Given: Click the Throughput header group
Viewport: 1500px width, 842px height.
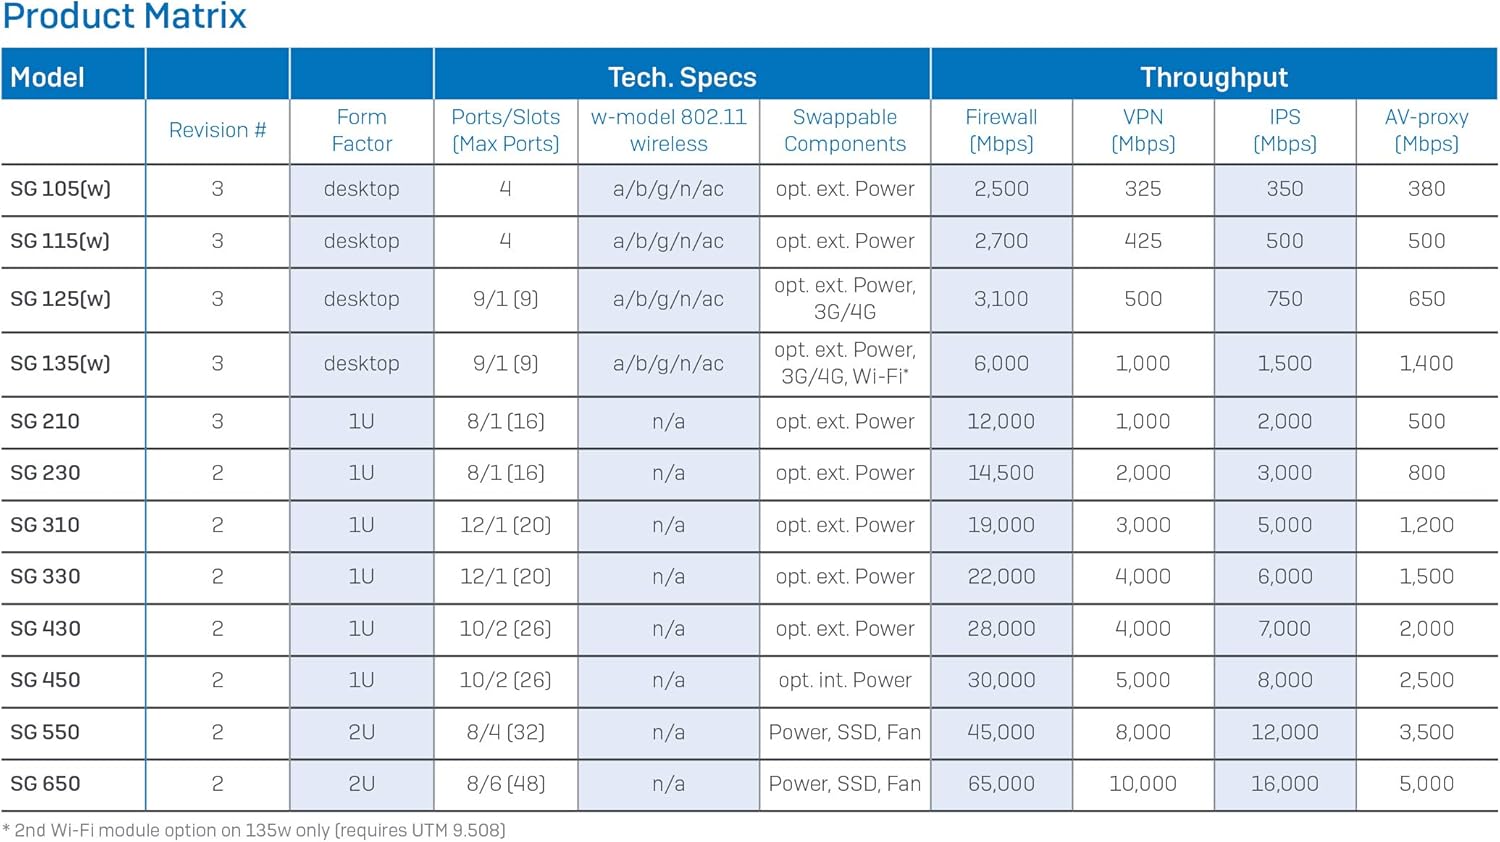Looking at the screenshot, I should 1213,77.
